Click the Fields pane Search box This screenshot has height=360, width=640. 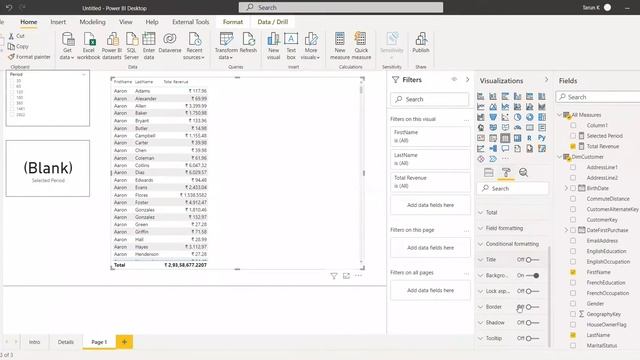tap(598, 97)
